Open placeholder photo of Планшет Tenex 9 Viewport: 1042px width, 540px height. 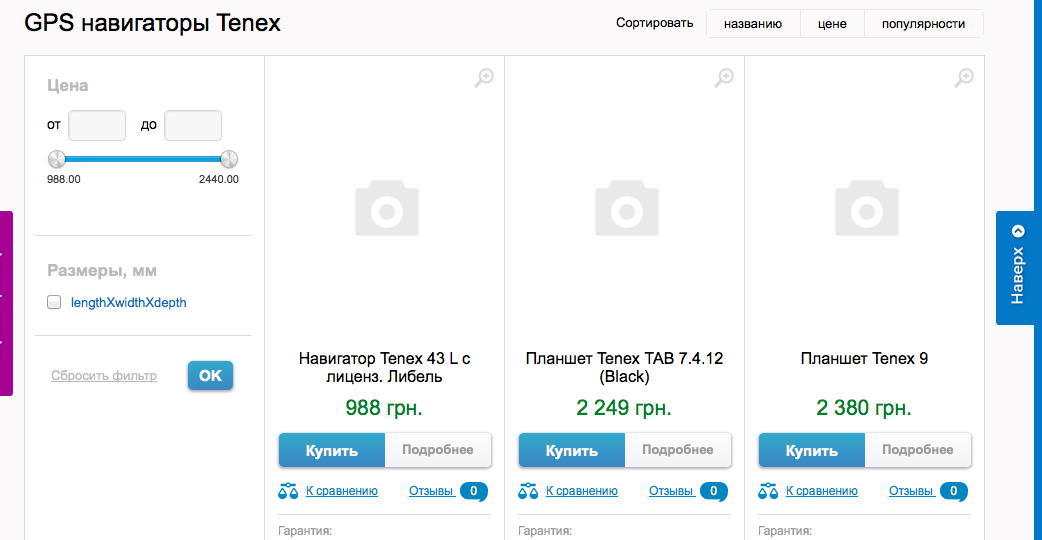click(867, 208)
